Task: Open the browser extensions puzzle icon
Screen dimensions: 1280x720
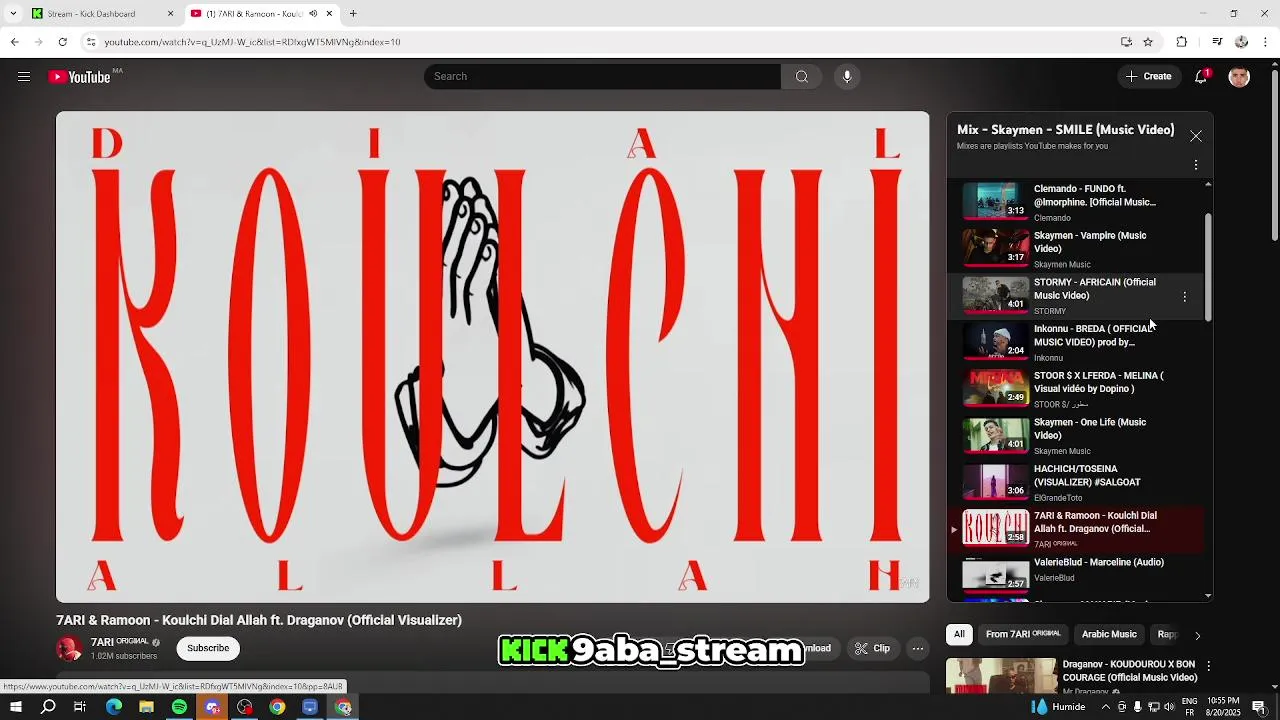Action: (x=1181, y=42)
